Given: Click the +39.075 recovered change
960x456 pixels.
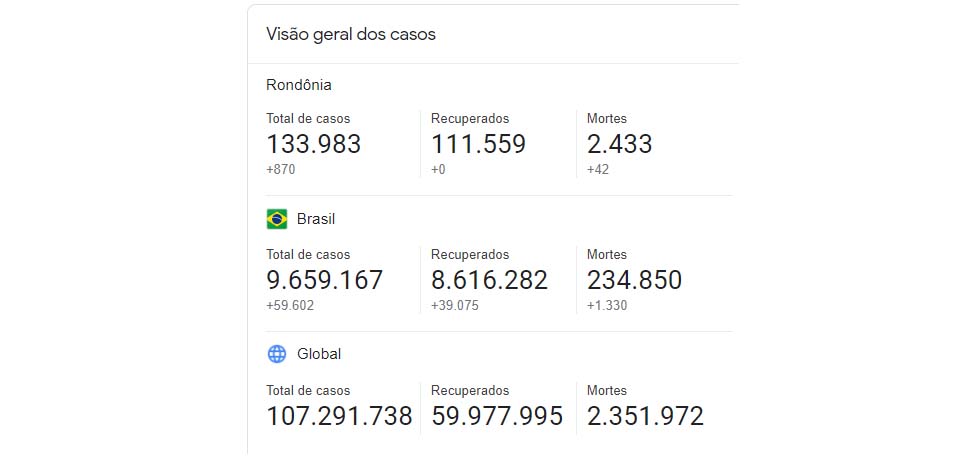Looking at the screenshot, I should (455, 306).
